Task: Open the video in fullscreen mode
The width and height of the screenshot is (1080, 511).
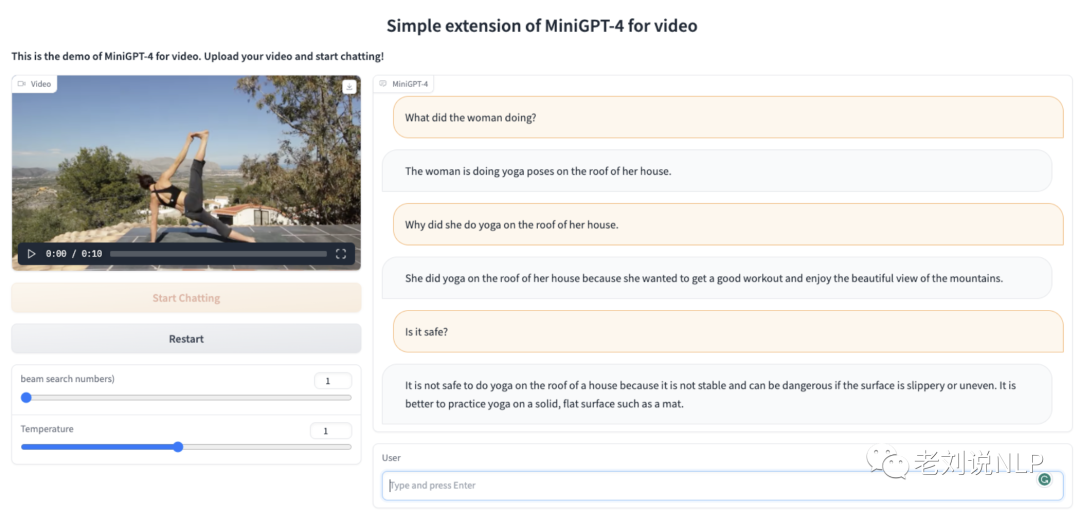Action: point(340,254)
